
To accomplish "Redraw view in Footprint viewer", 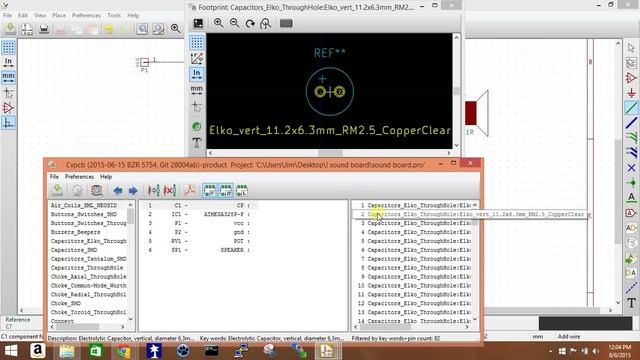I will [250, 23].
